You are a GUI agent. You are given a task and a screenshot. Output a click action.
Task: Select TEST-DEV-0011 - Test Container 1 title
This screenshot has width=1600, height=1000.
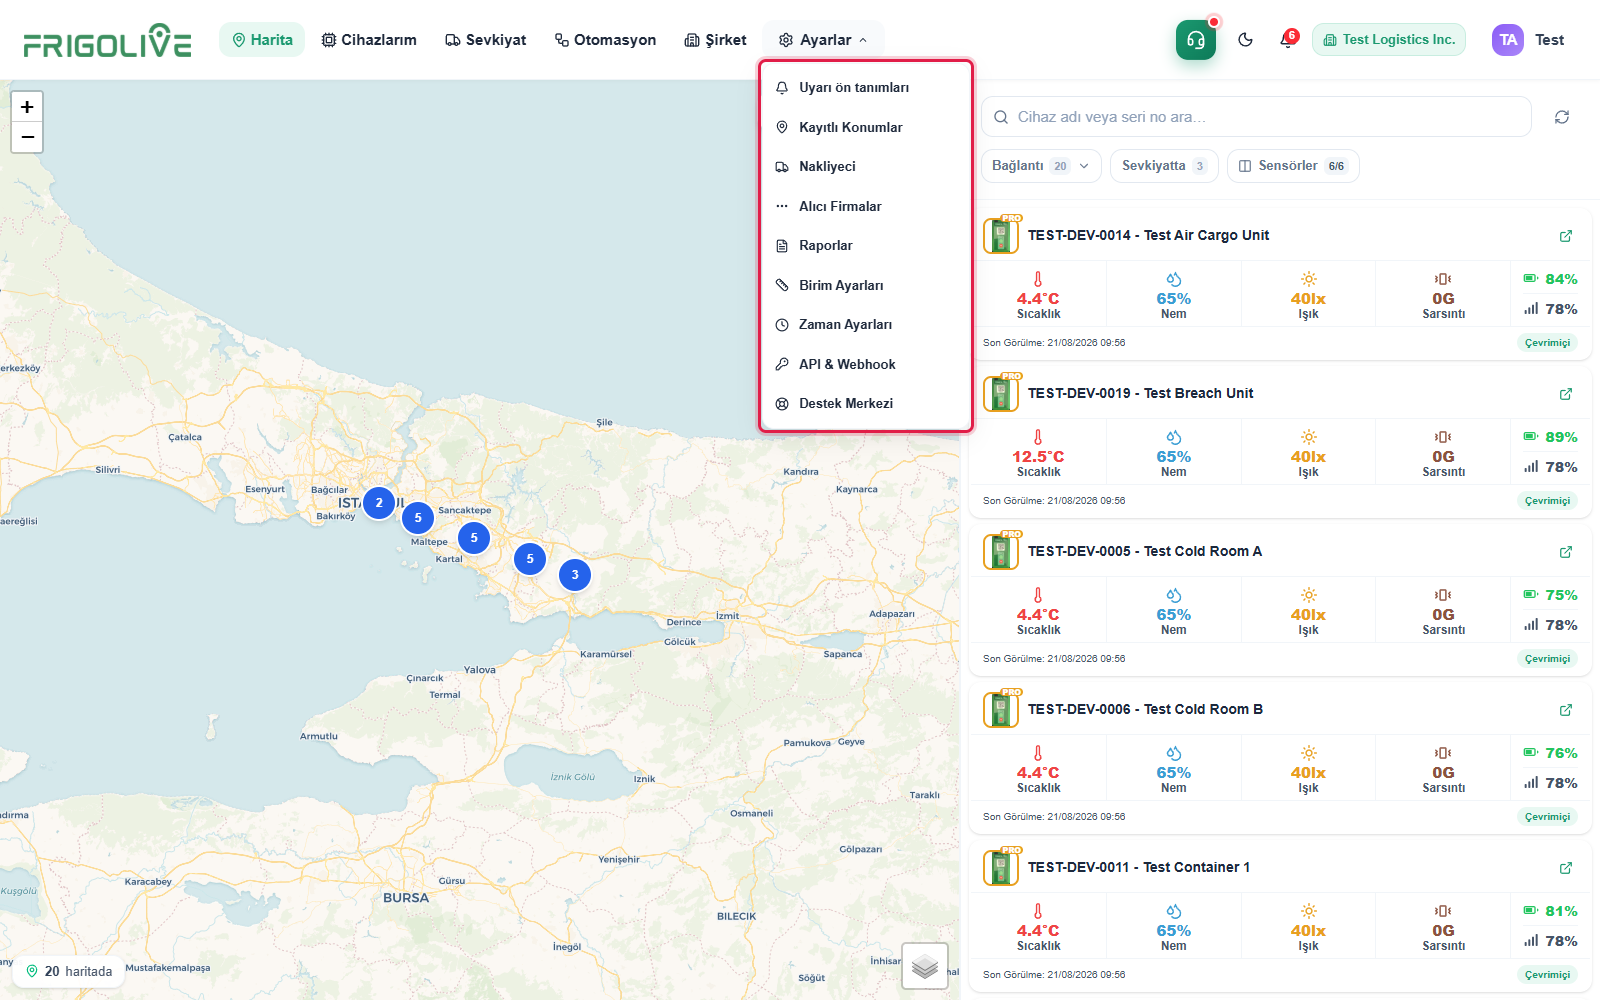pyautogui.click(x=1139, y=868)
